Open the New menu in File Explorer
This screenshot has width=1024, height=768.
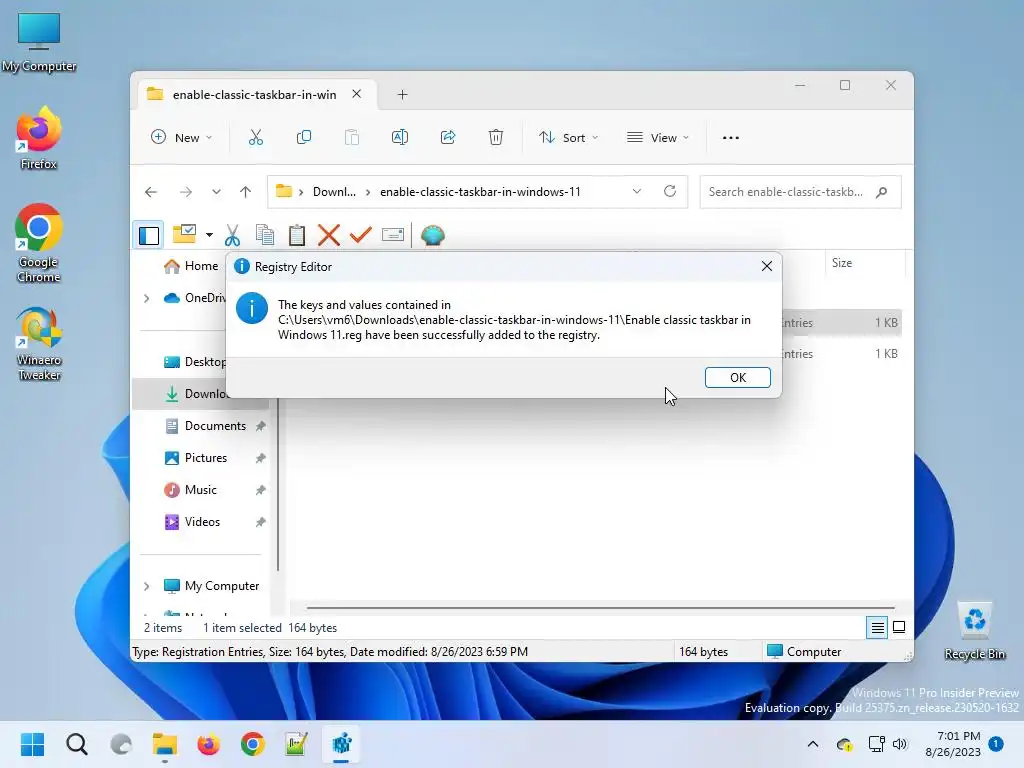182,138
